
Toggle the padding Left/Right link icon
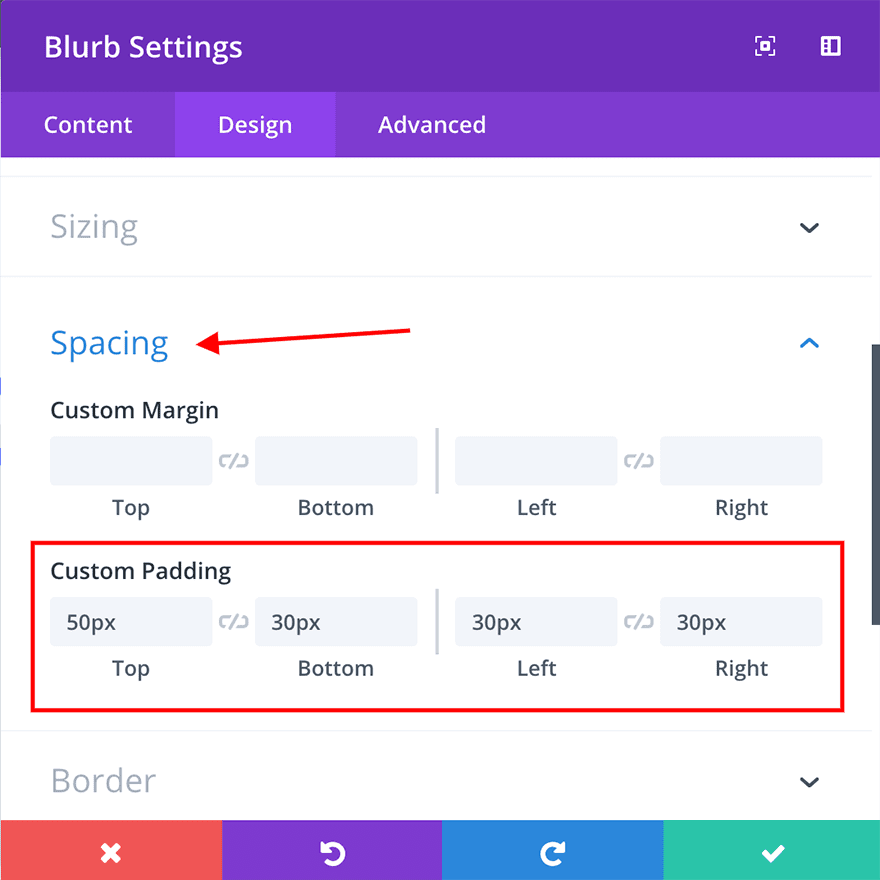pos(639,622)
